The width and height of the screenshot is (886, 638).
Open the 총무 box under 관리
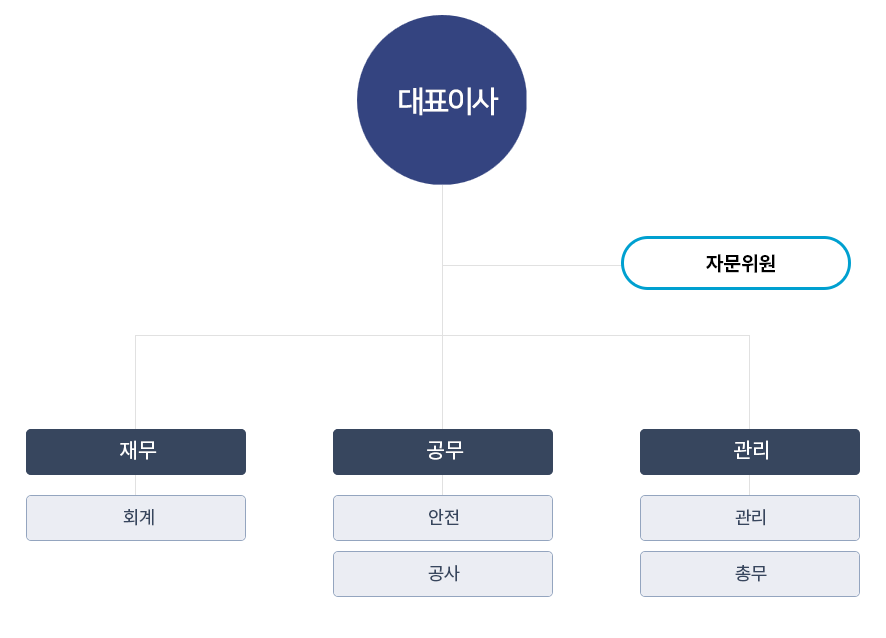(750, 574)
